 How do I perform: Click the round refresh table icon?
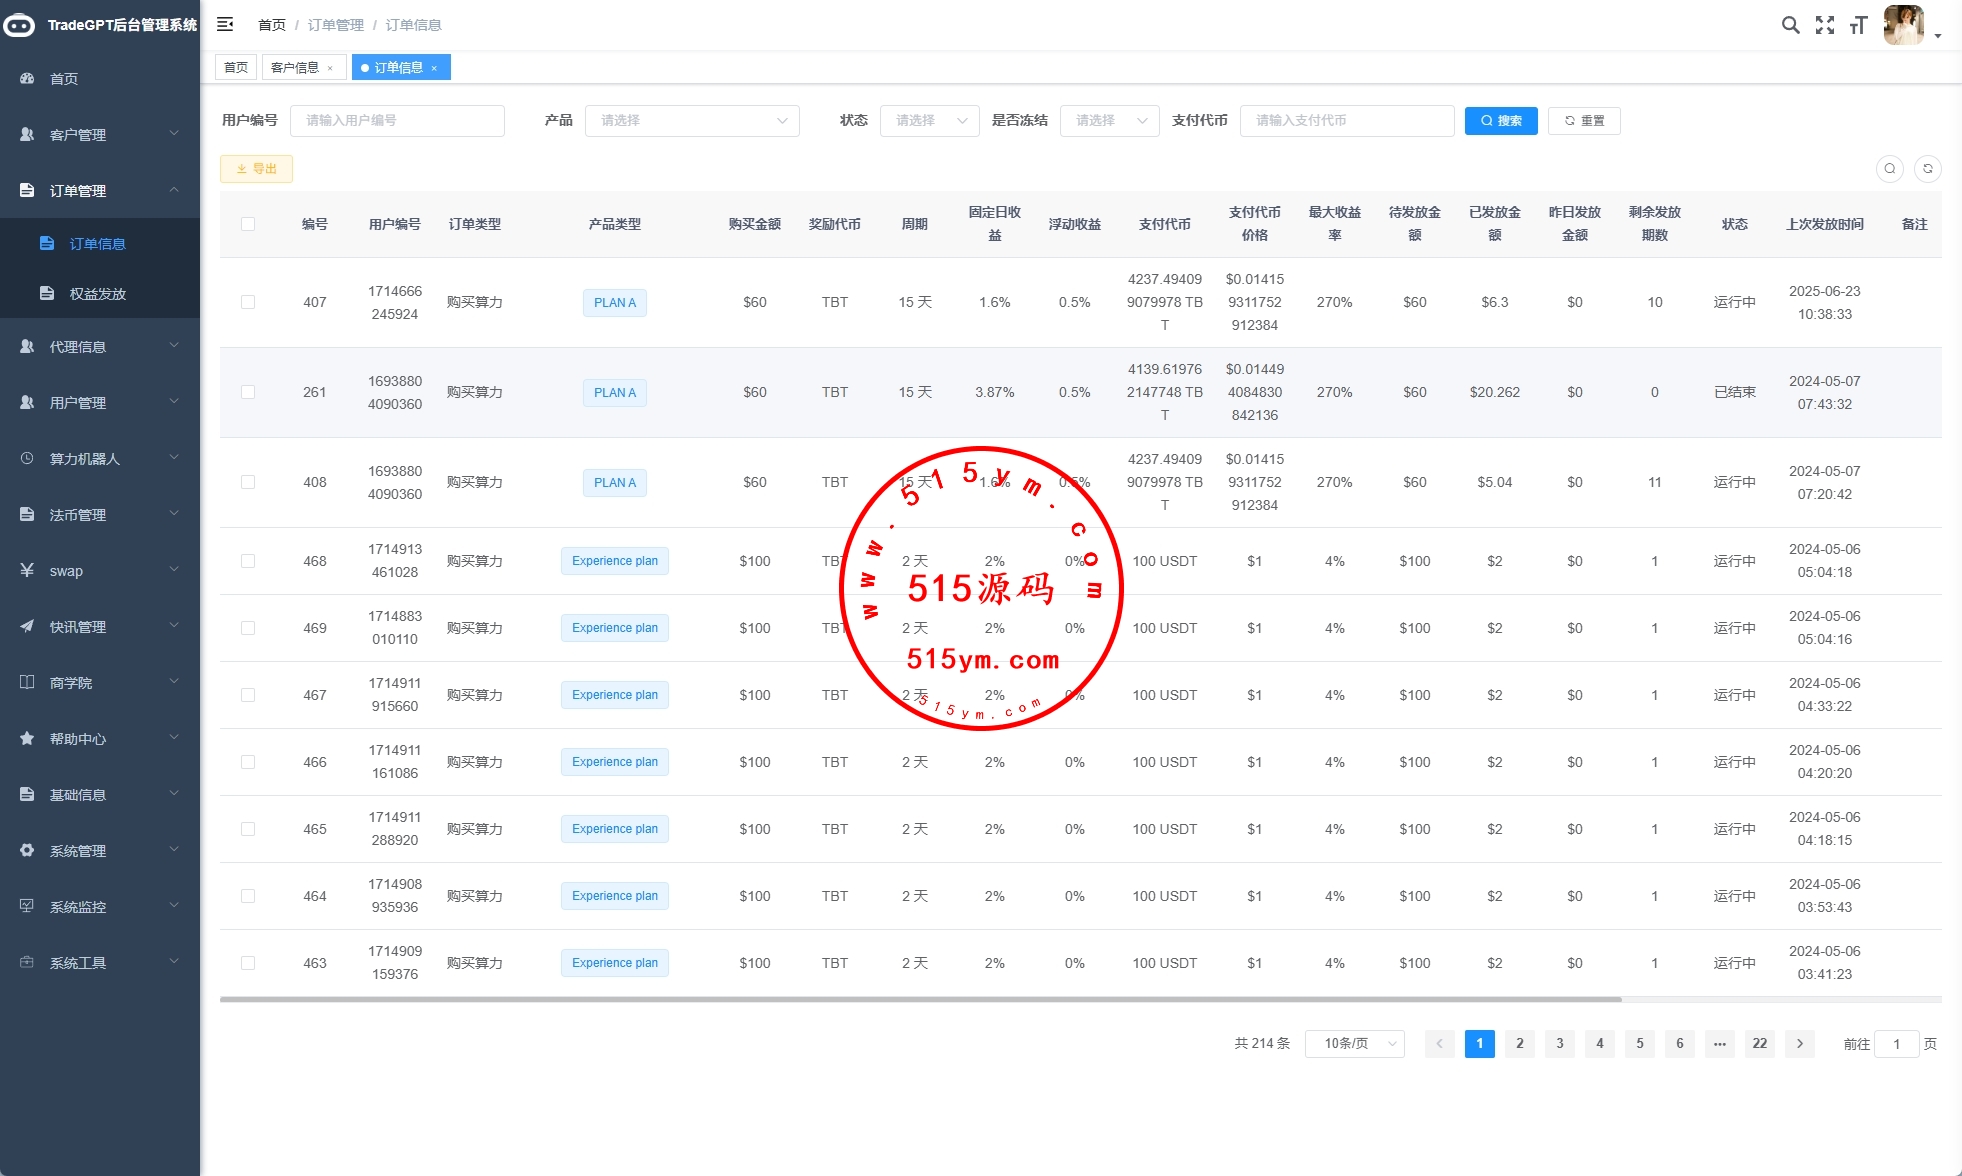(1927, 169)
